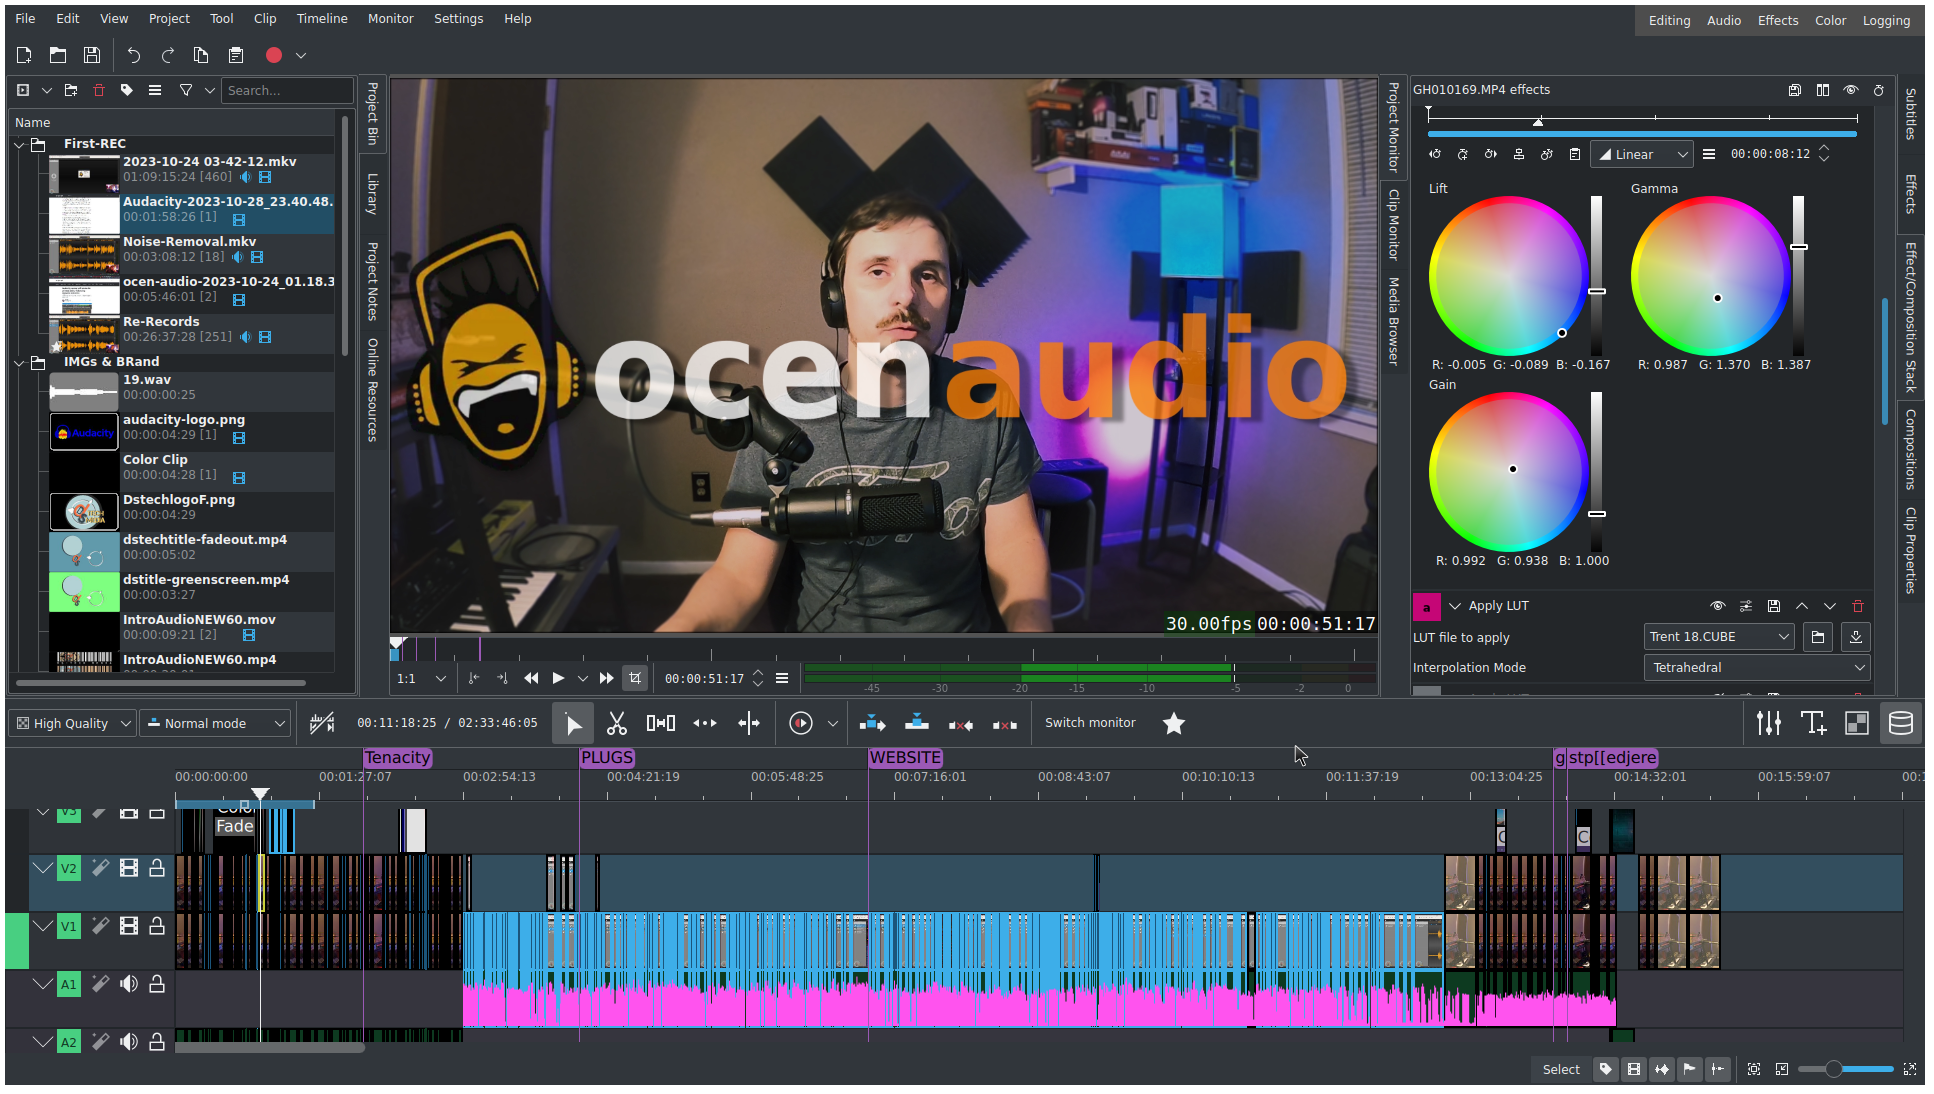Image resolution: width=1934 pixels, height=1094 pixels.
Task: Click the Extract timeline zone icon
Action: pyautogui.click(x=961, y=724)
